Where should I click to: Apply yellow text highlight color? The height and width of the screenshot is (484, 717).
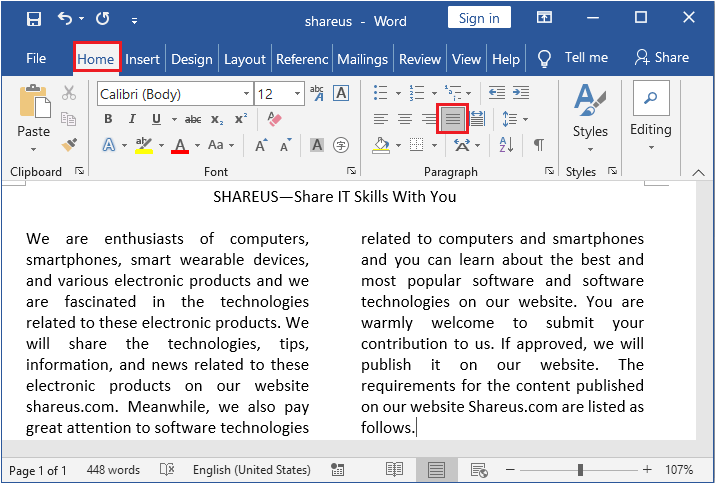pos(144,145)
